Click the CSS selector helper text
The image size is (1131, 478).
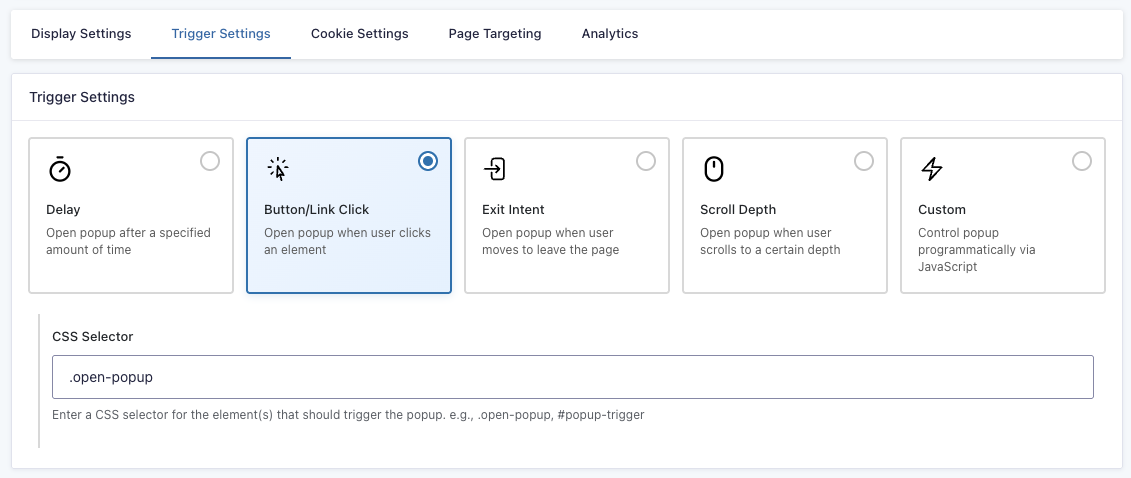point(348,414)
